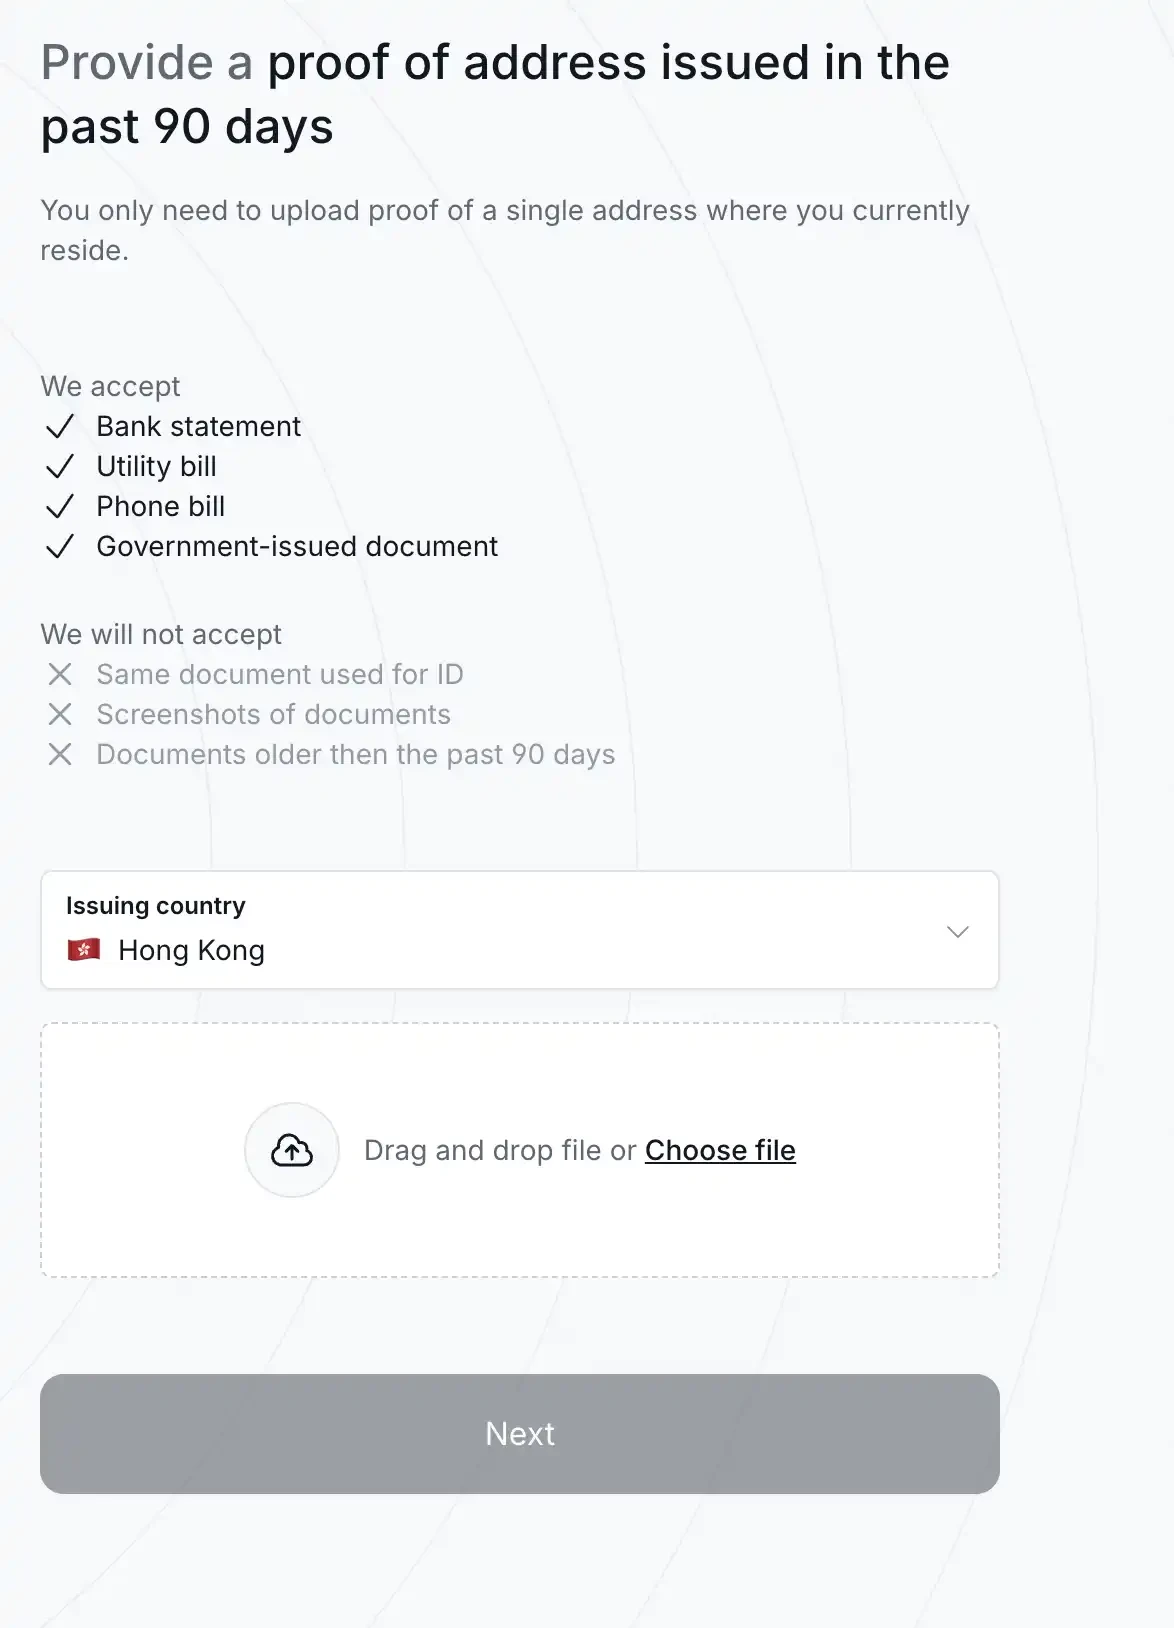Click the Issuing country field label
The image size is (1174, 1628).
tap(156, 905)
